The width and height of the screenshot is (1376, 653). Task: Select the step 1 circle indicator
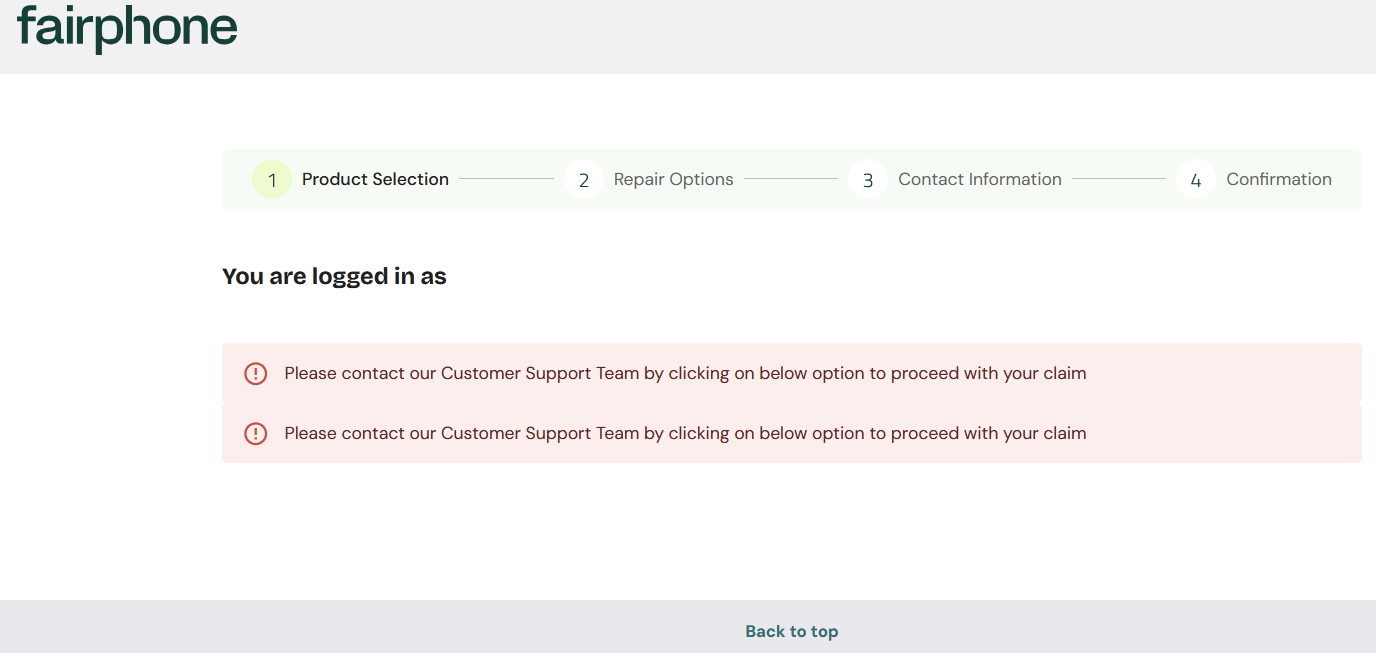click(272, 180)
